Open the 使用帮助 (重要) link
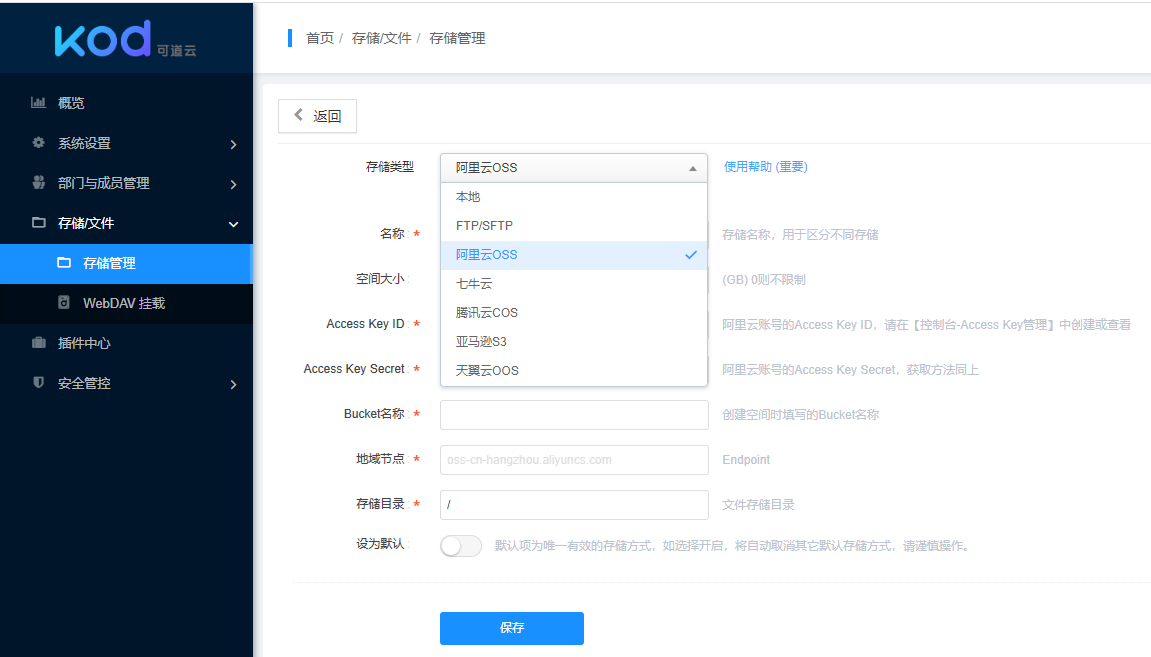Screen dimensions: 1151x657 tap(766, 167)
